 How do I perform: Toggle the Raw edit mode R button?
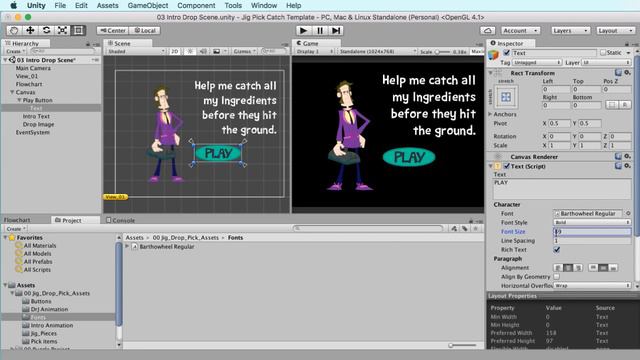coord(625,105)
